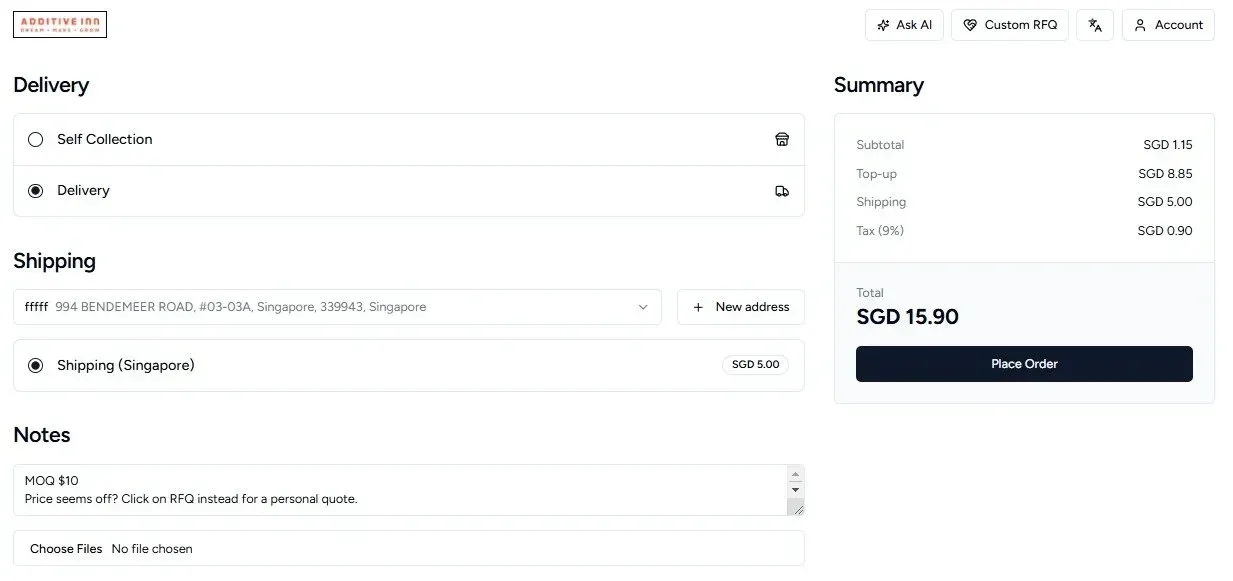Select the Self Collection radio option

point(36,139)
